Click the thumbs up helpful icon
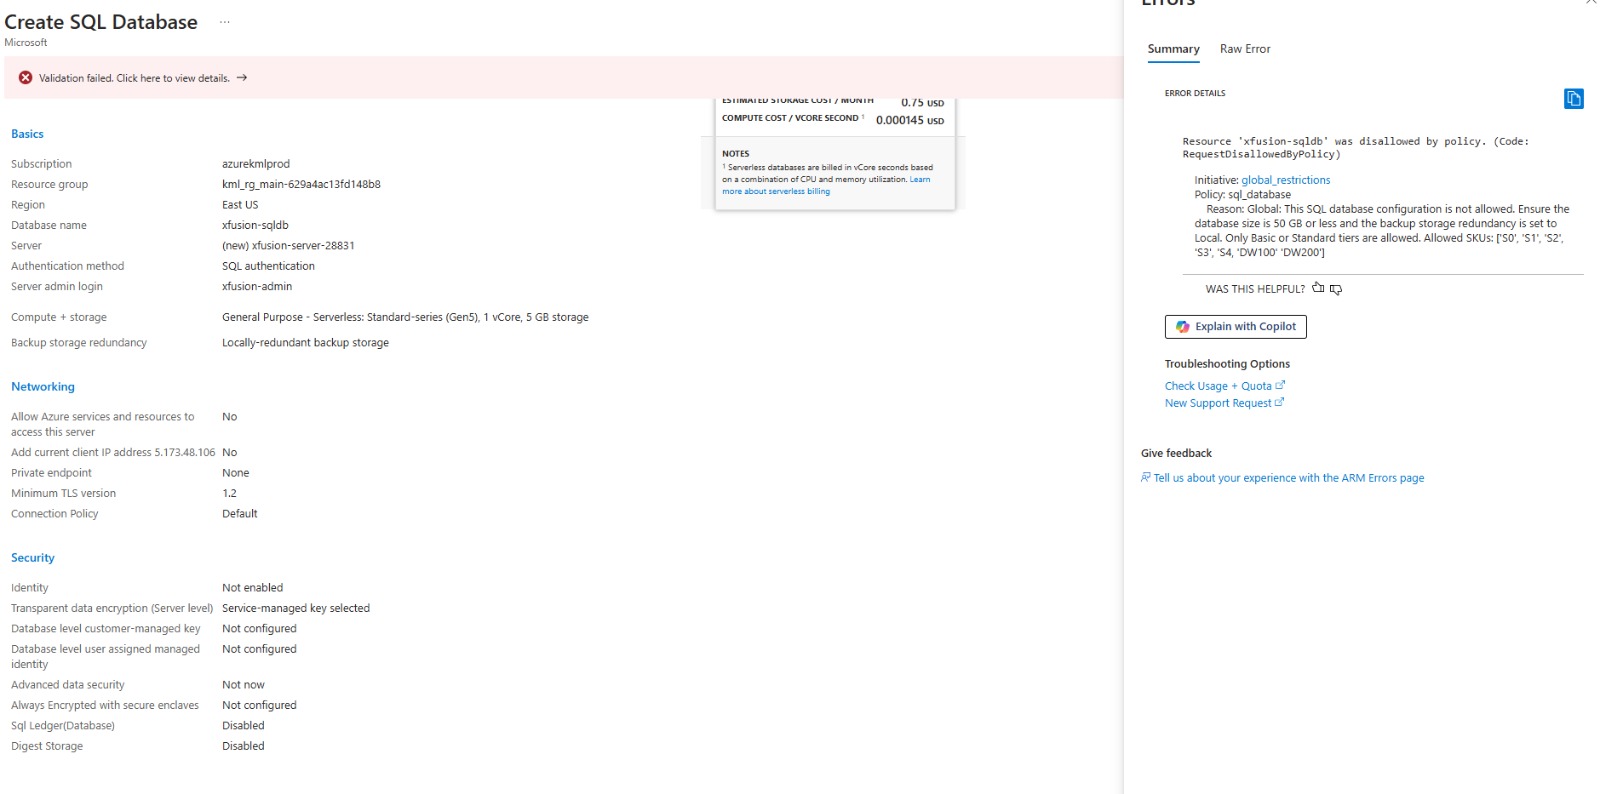The image size is (1600, 794). 1318,288
